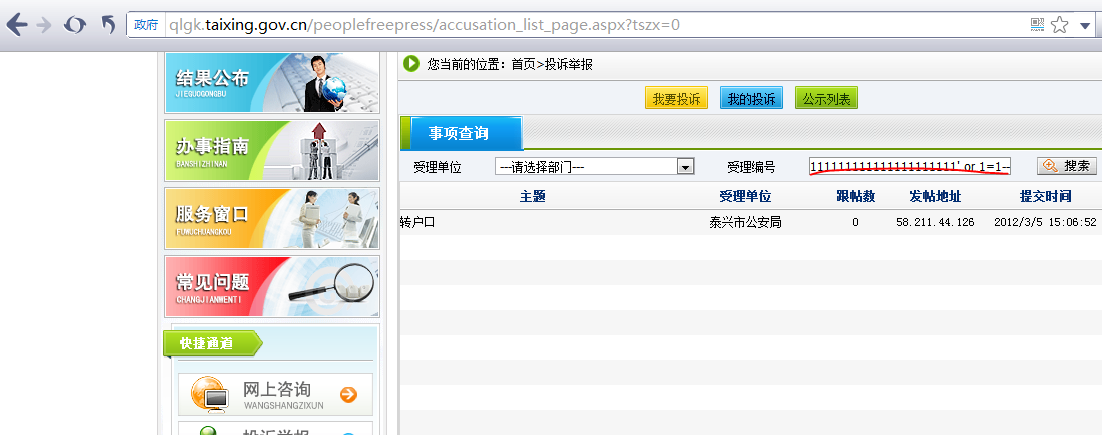Click the 首页 breadcrumb link
Viewport: 1102px width, 435px height.
tap(523, 64)
